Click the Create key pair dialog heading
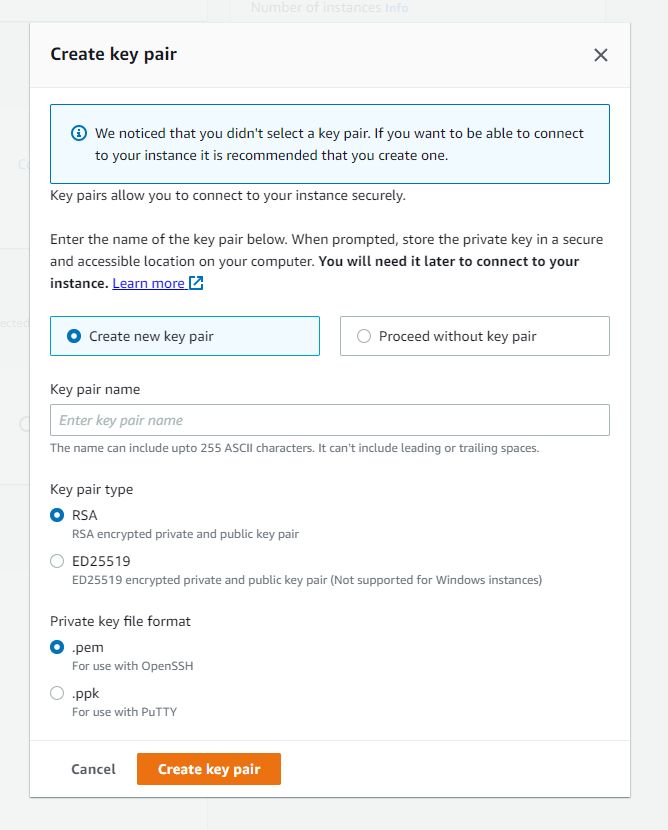Image resolution: width=668 pixels, height=830 pixels. tap(113, 54)
